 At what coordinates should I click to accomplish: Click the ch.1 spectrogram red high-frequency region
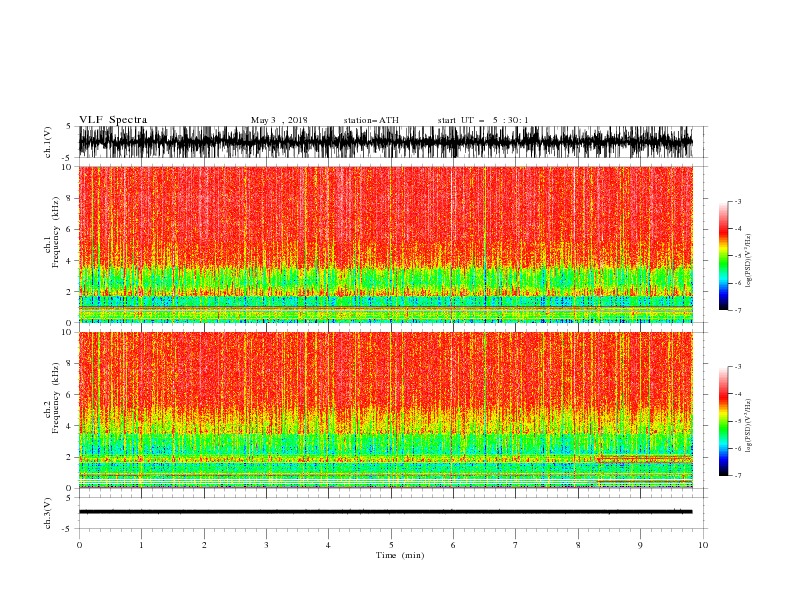point(385,217)
